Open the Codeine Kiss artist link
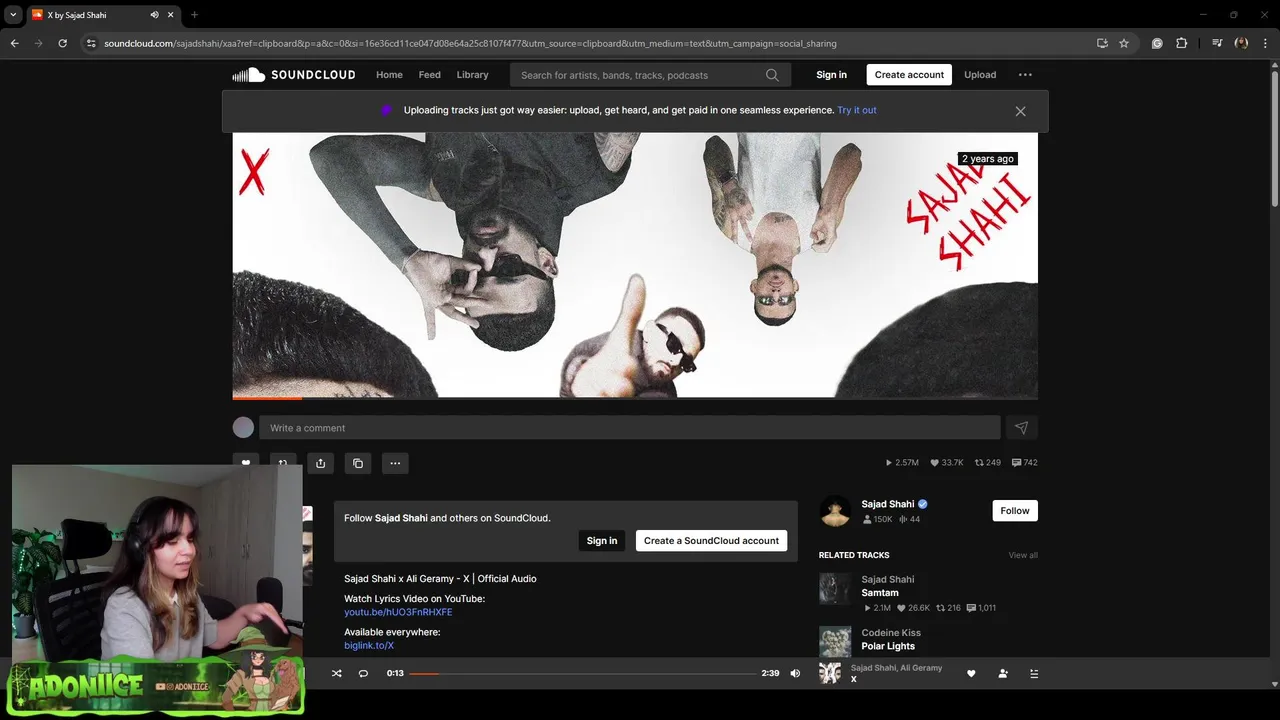 [891, 633]
